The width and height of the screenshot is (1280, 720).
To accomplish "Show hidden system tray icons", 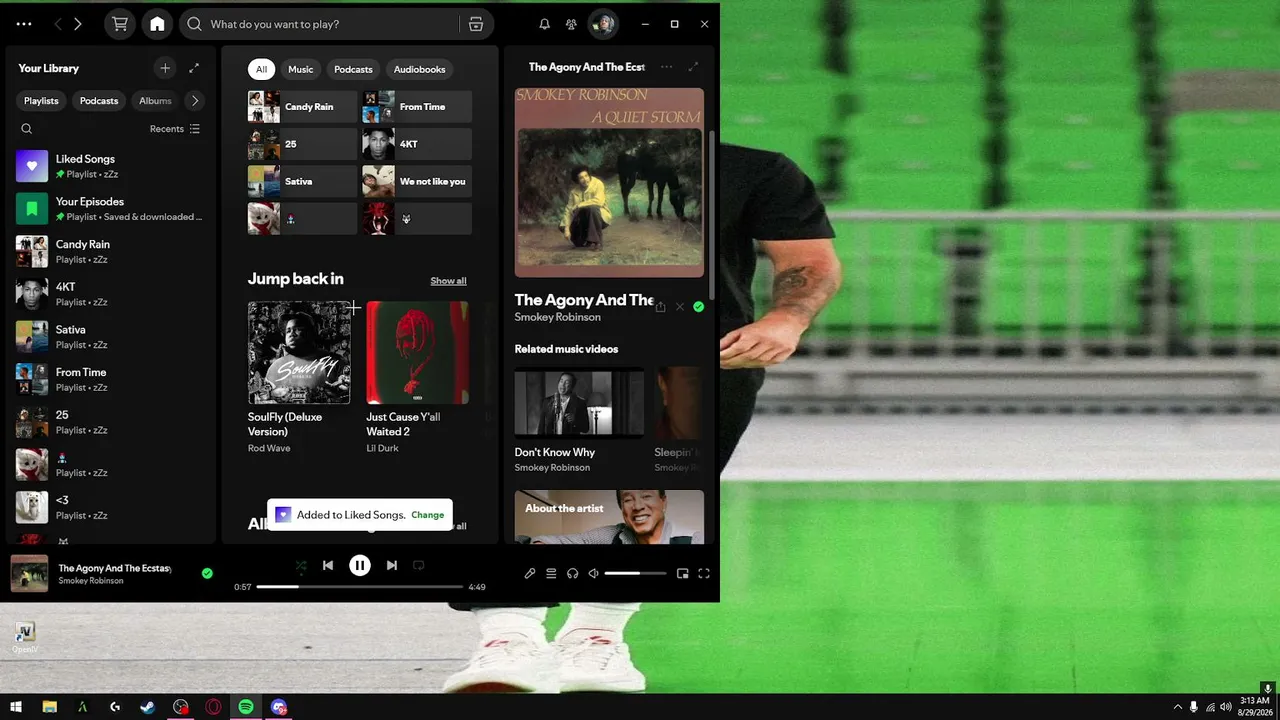I will pyautogui.click(x=1178, y=707).
